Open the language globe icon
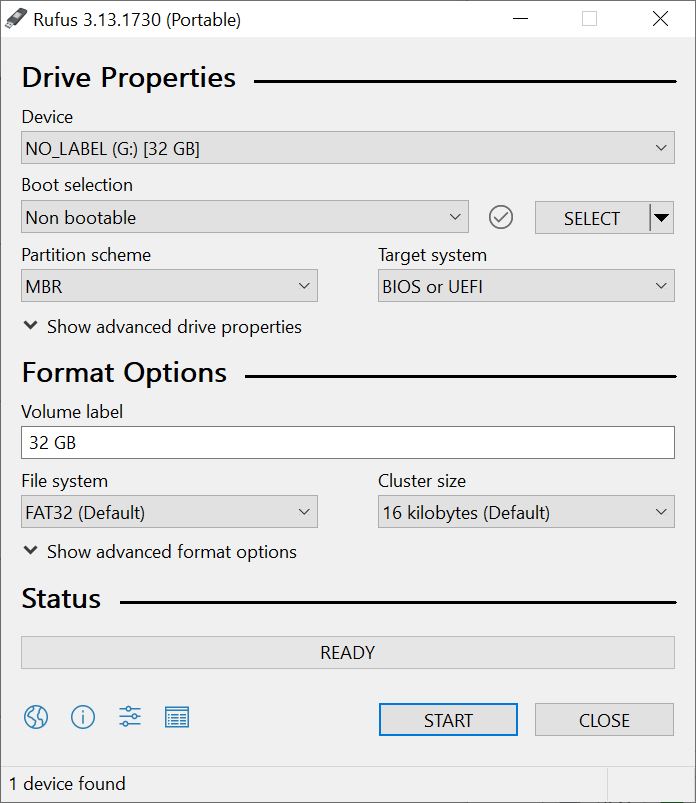The height and width of the screenshot is (803, 696). coord(36,716)
